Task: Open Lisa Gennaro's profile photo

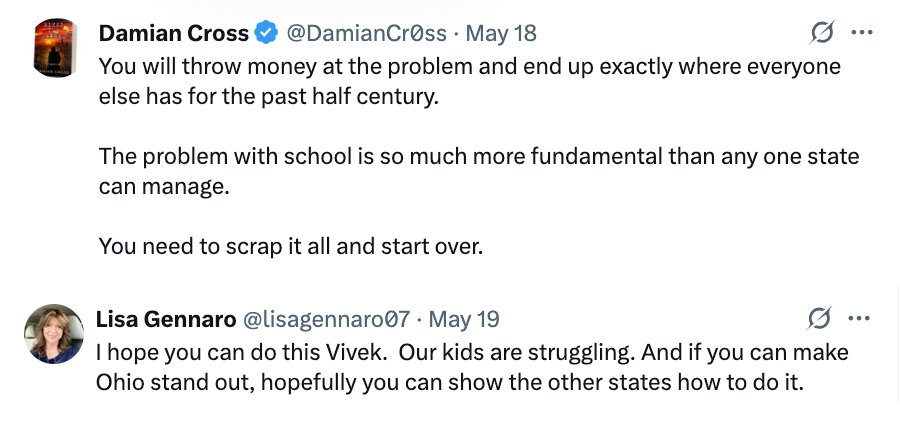Action: click(x=52, y=334)
